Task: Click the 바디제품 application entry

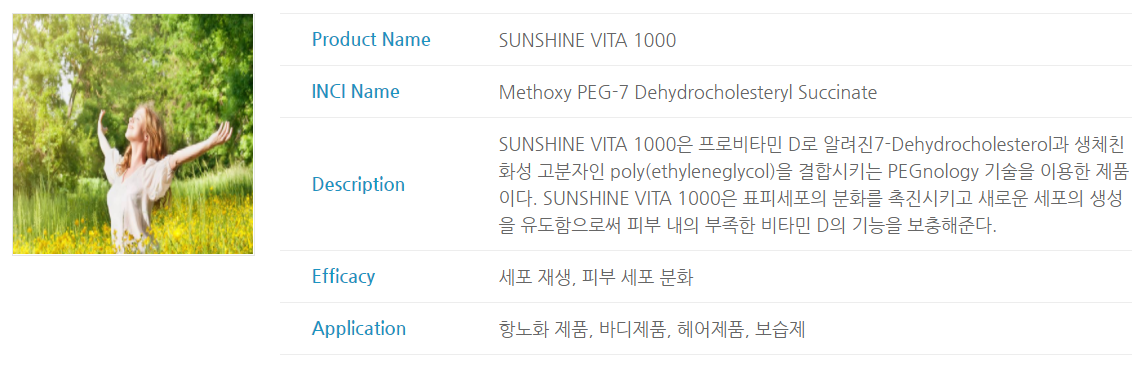Action: (633, 330)
